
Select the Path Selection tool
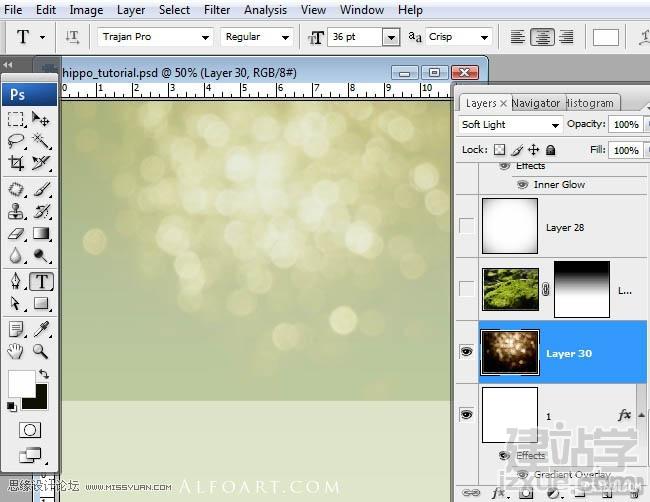tap(16, 303)
